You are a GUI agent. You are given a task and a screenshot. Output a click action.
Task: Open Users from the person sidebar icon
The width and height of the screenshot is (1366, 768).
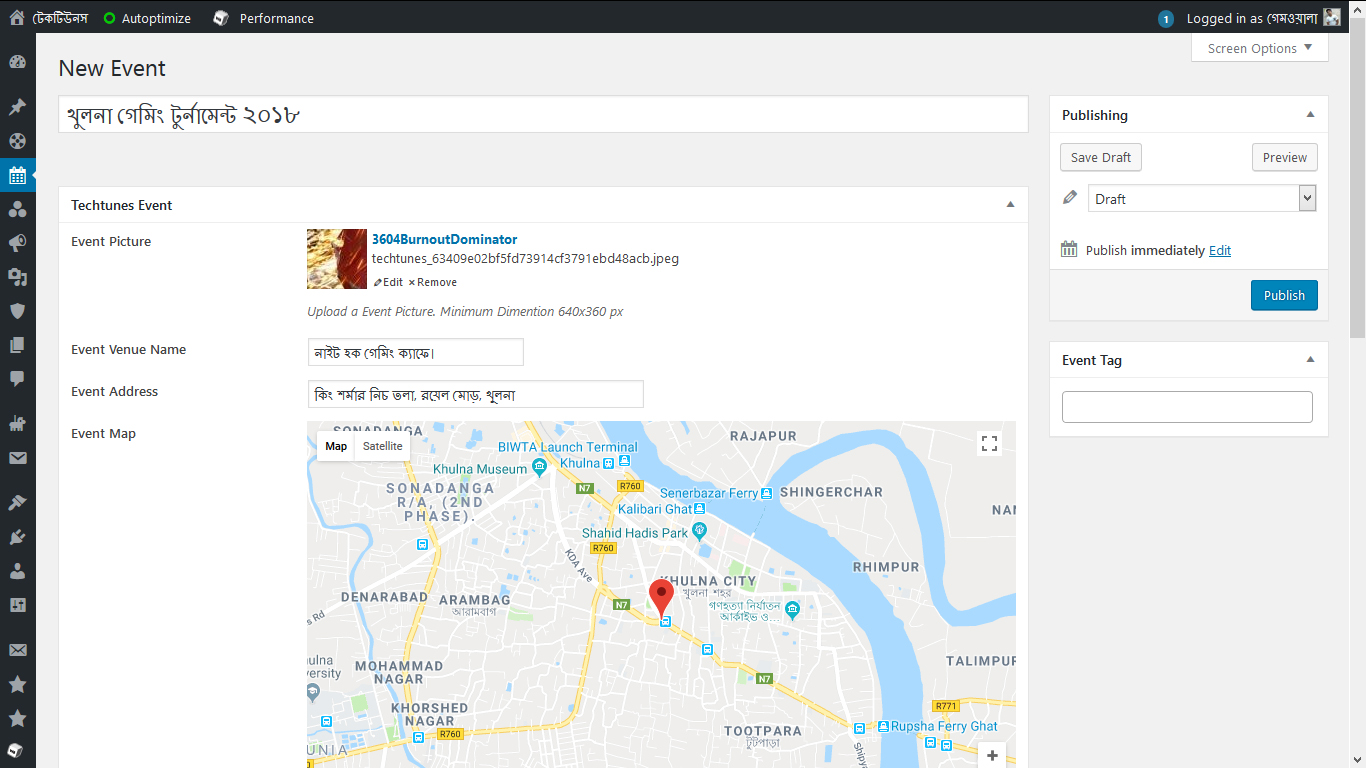pyautogui.click(x=17, y=571)
